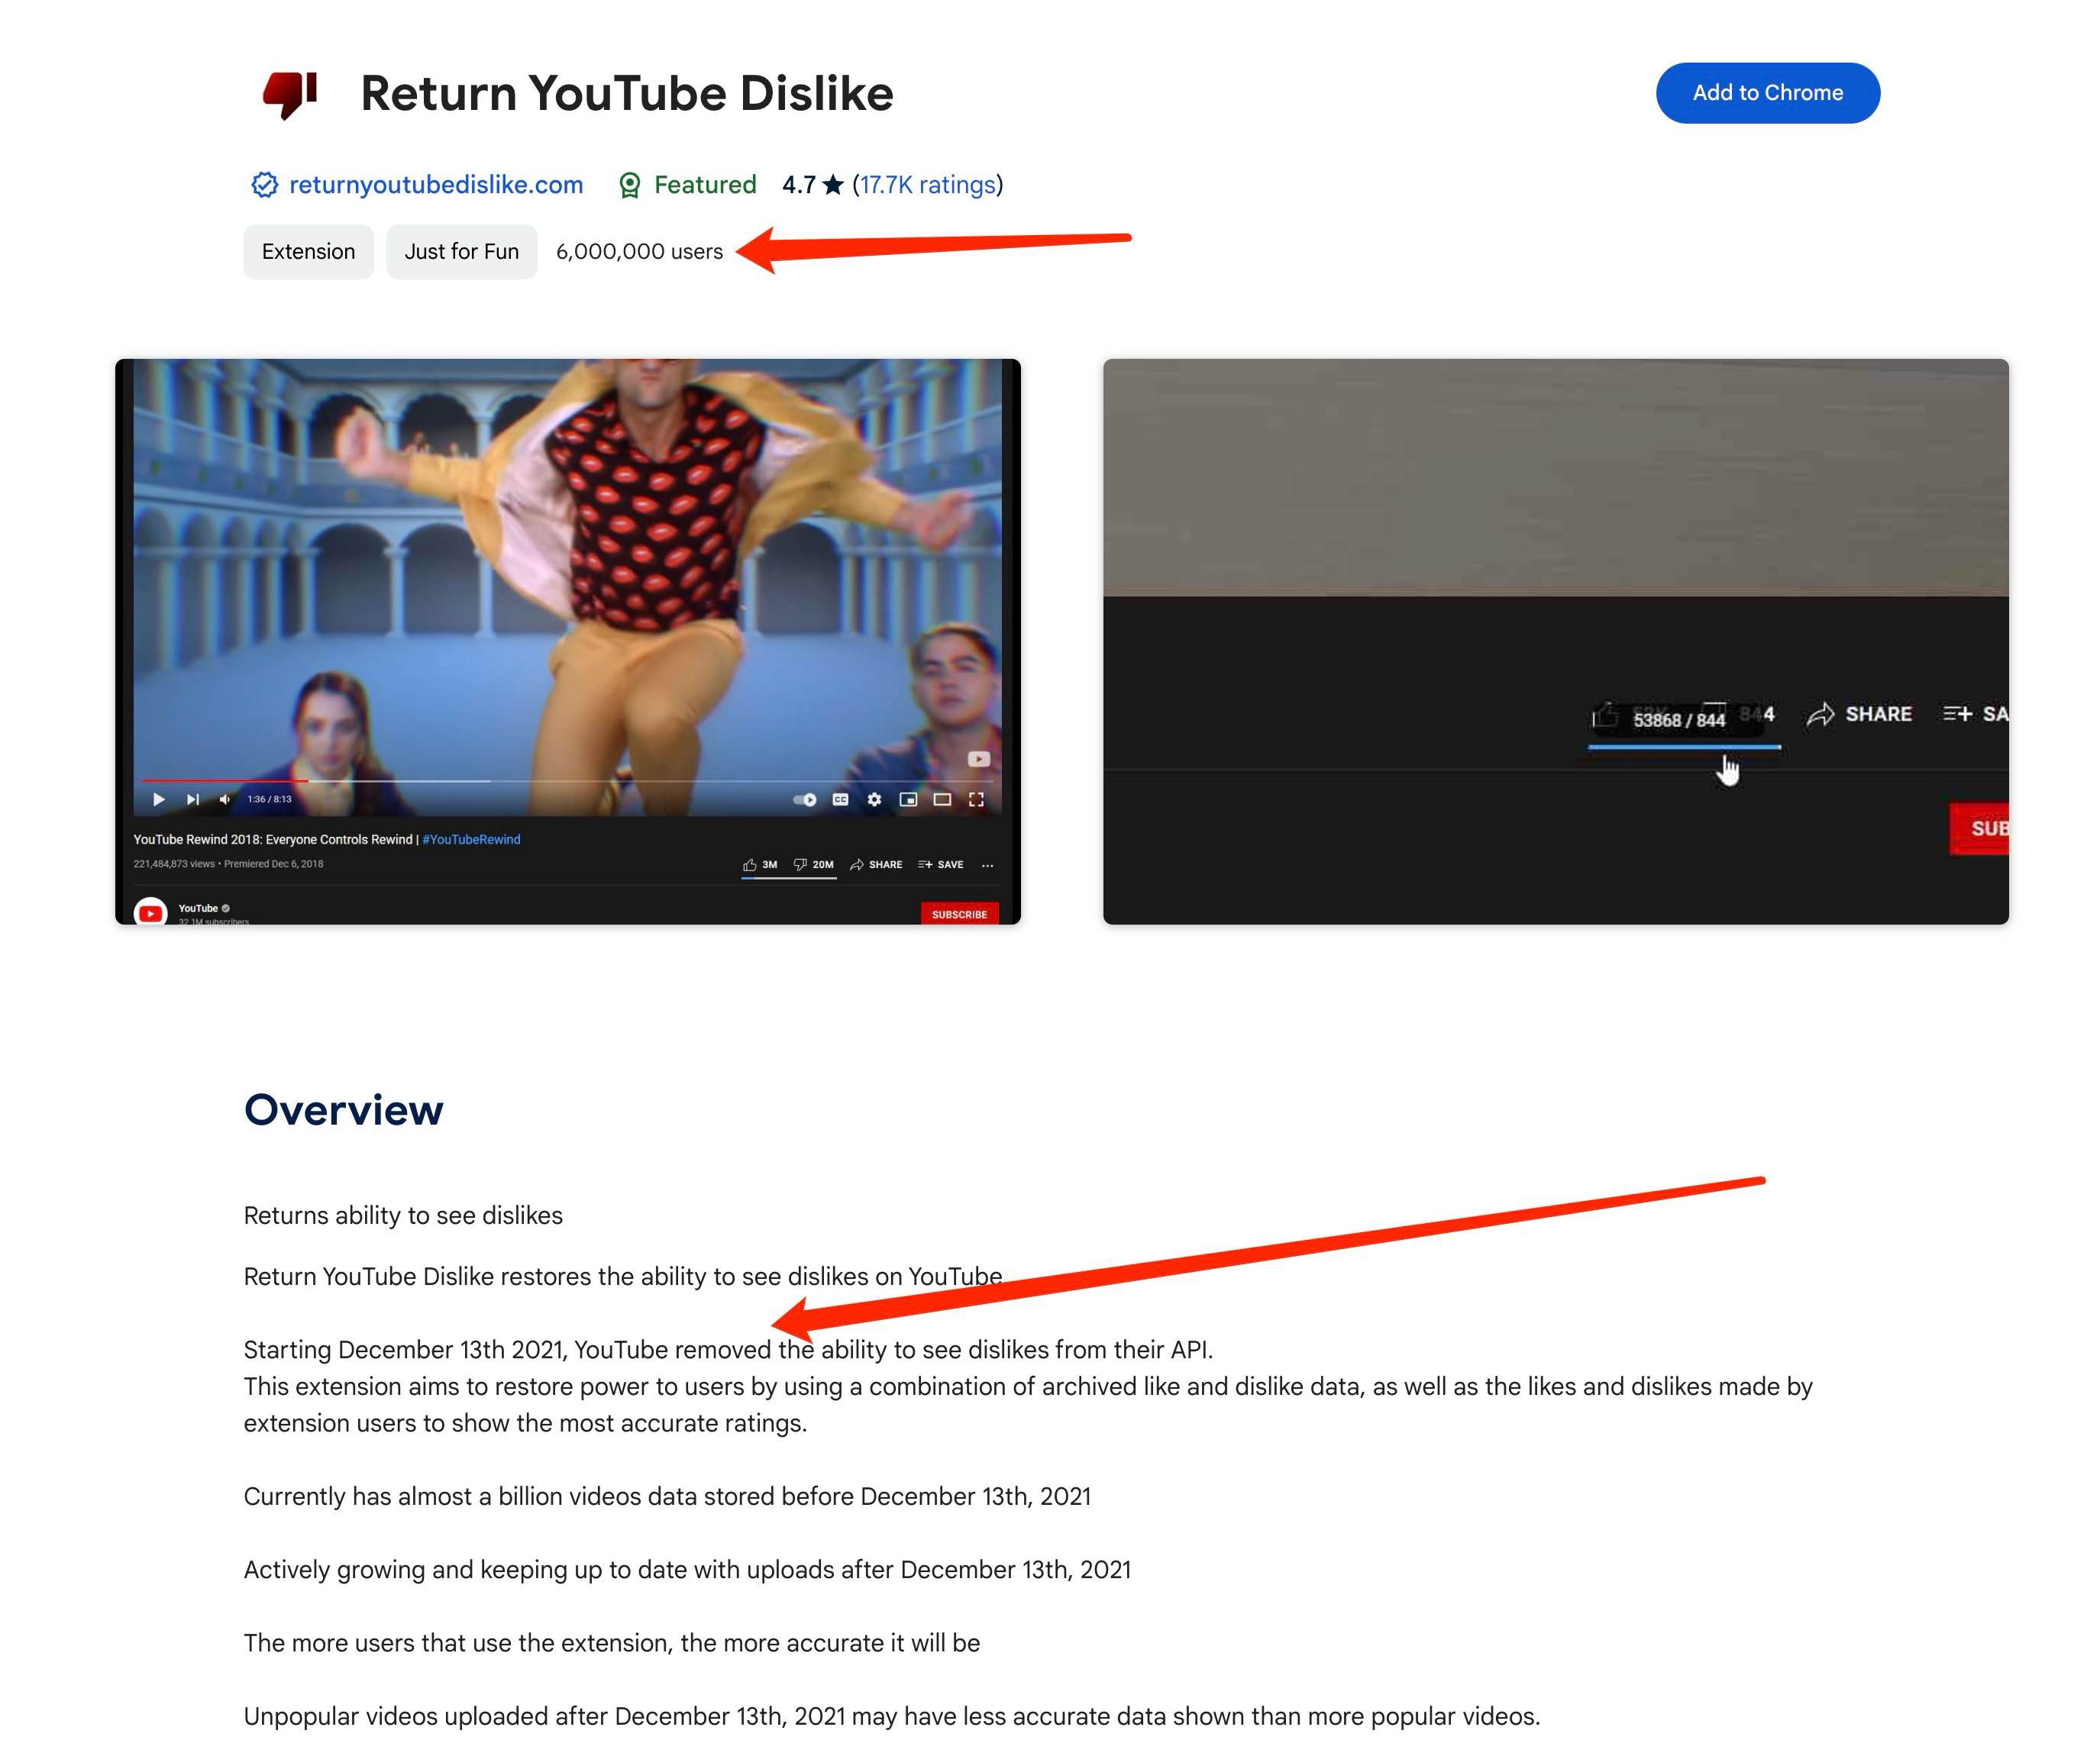
Task: Click the 20M dislike thumbs-down icon
Action: (x=800, y=864)
